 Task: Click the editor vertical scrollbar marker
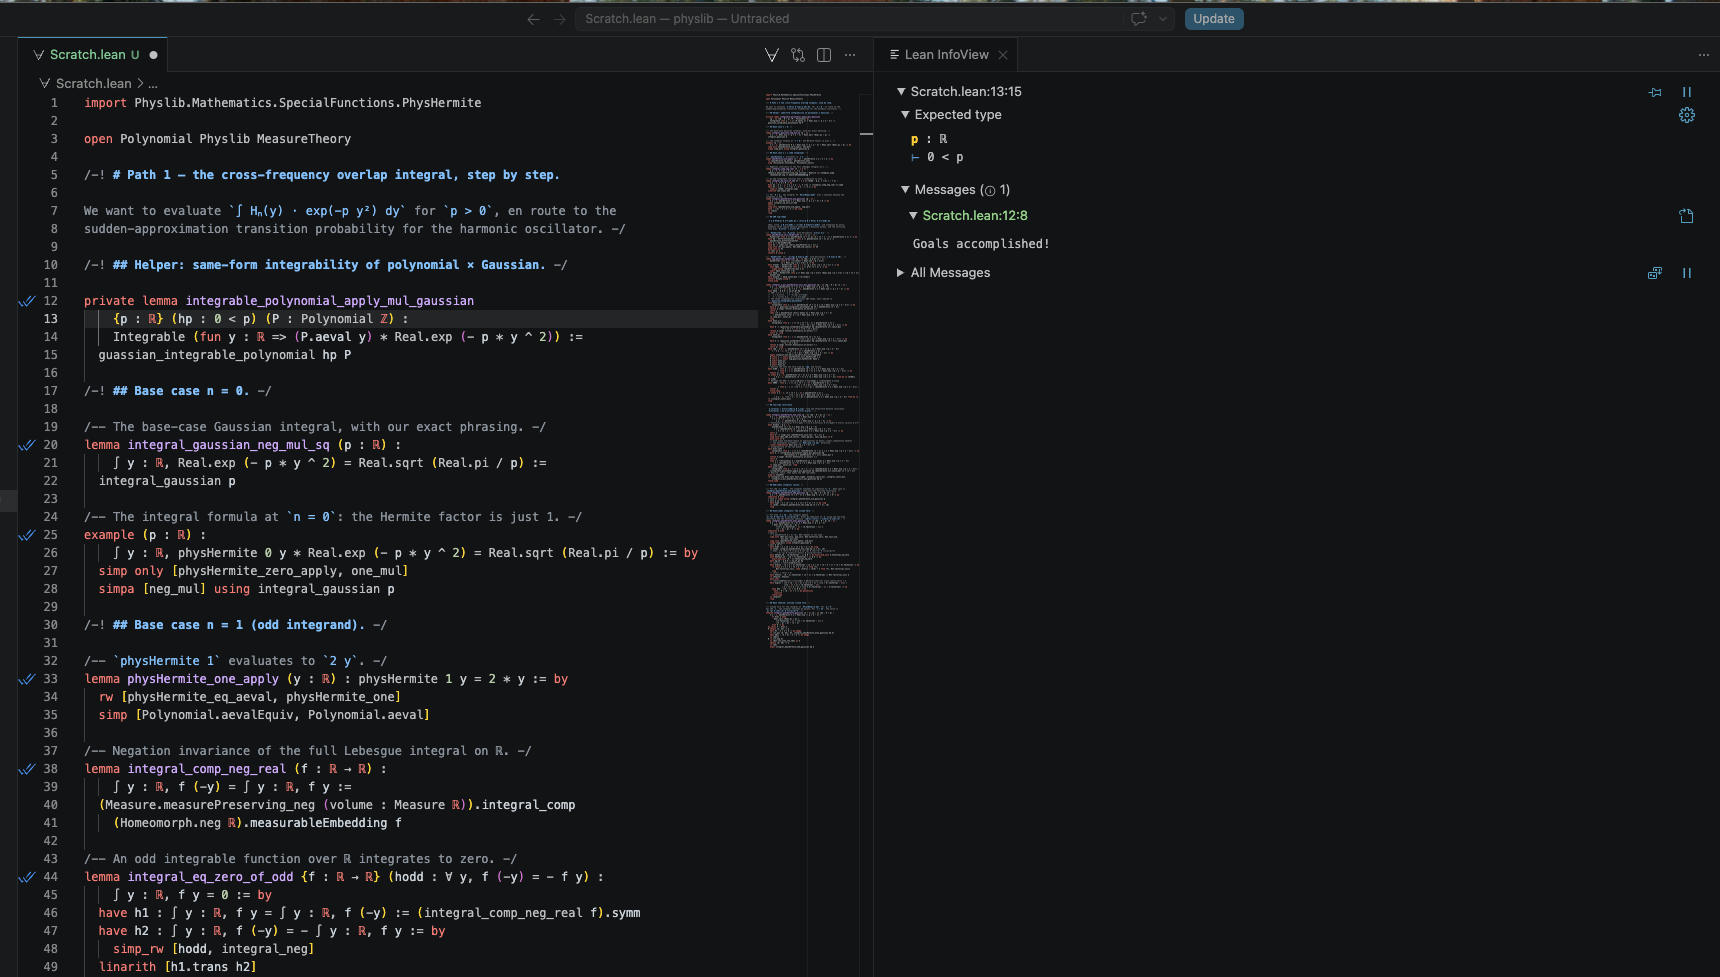(866, 134)
